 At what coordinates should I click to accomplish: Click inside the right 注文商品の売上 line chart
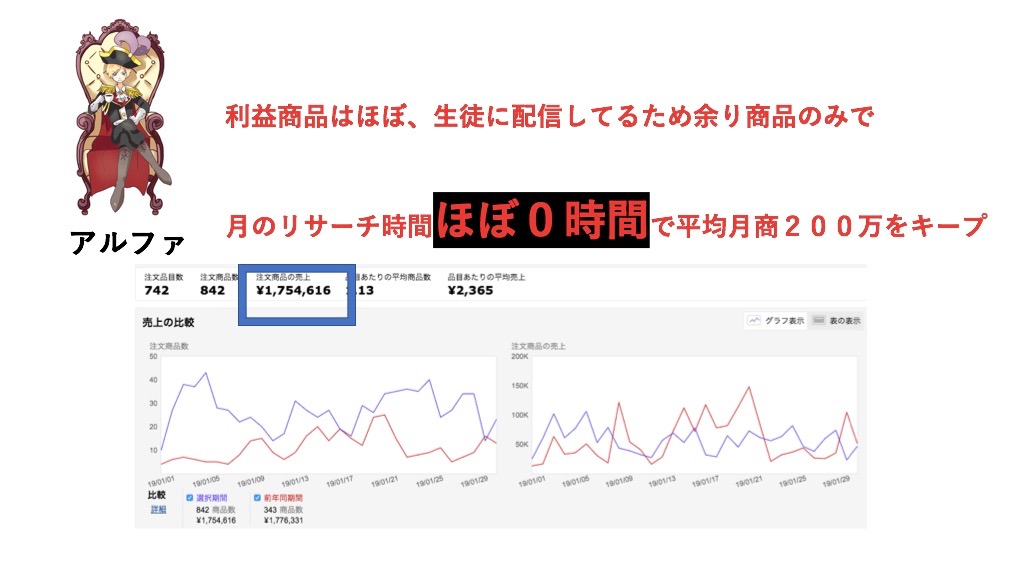coord(692,415)
